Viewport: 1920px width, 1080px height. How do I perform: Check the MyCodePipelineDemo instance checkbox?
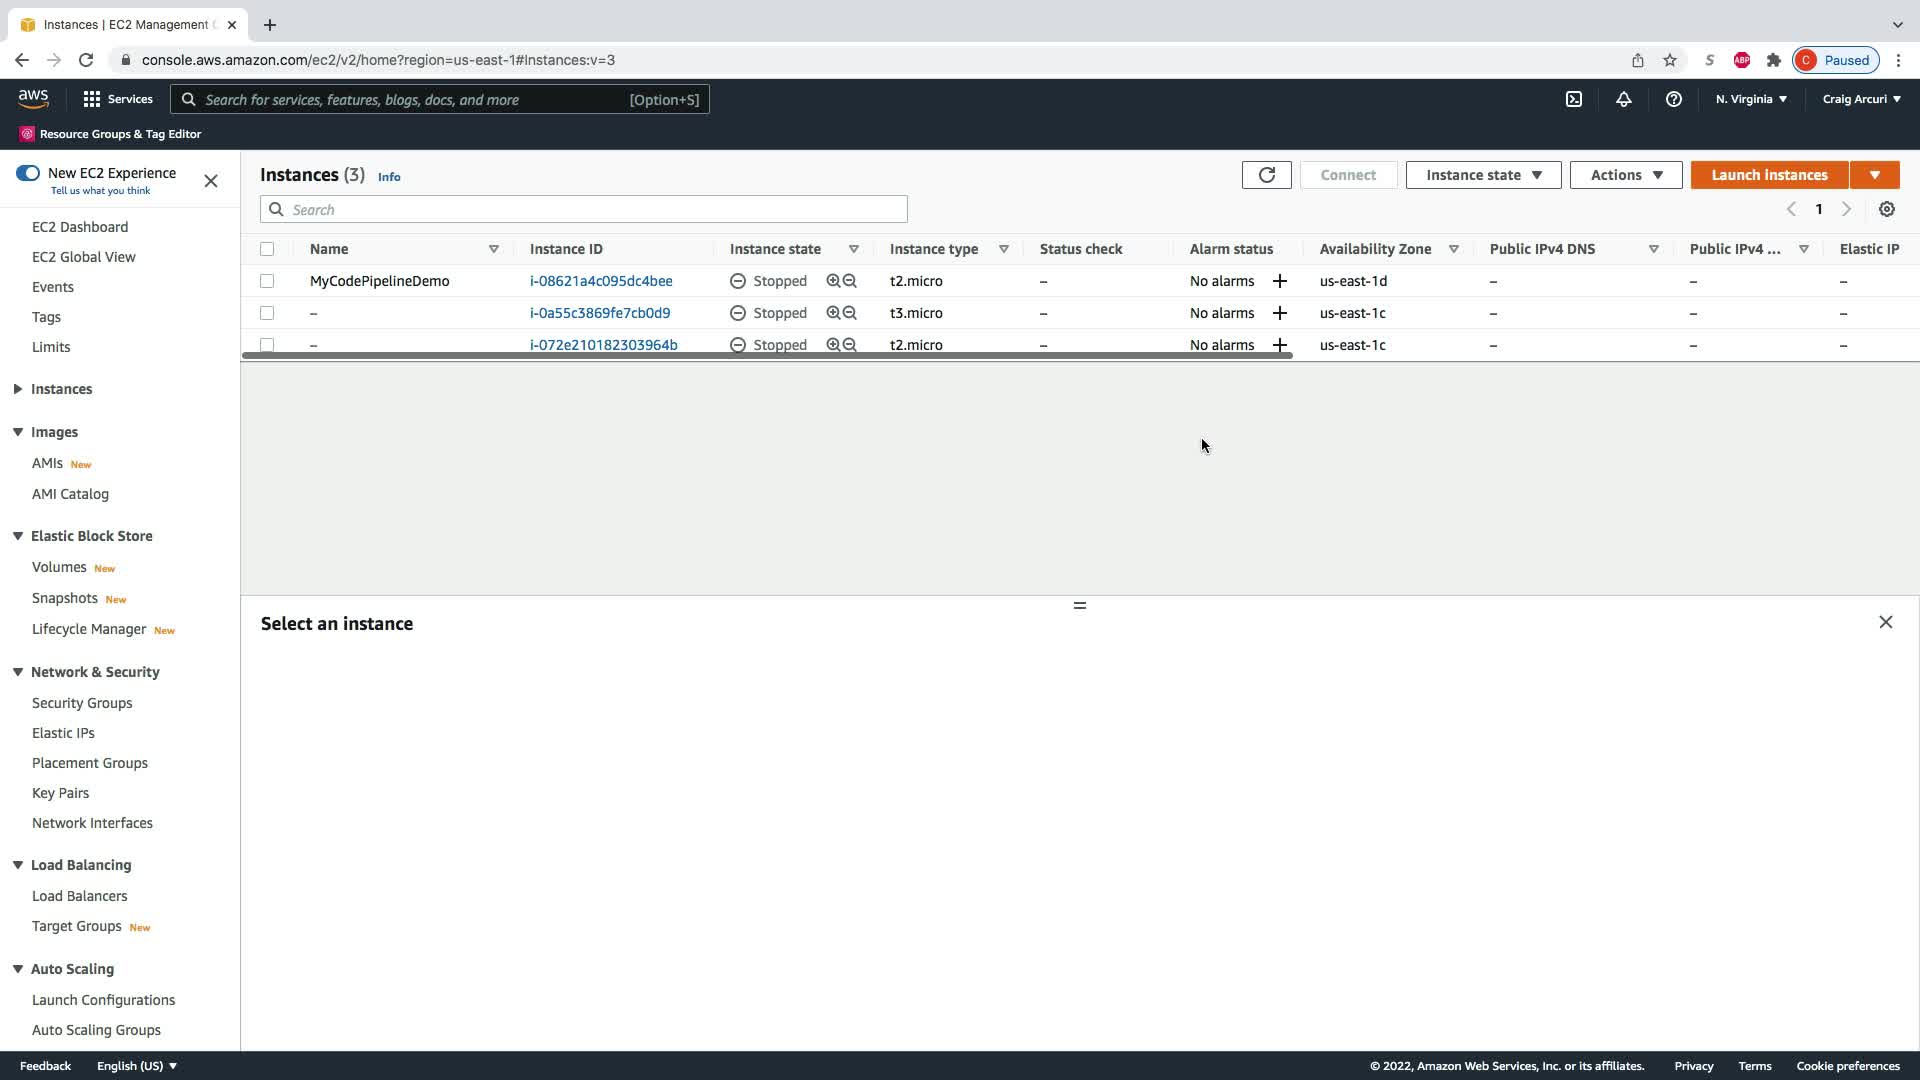[267, 281]
